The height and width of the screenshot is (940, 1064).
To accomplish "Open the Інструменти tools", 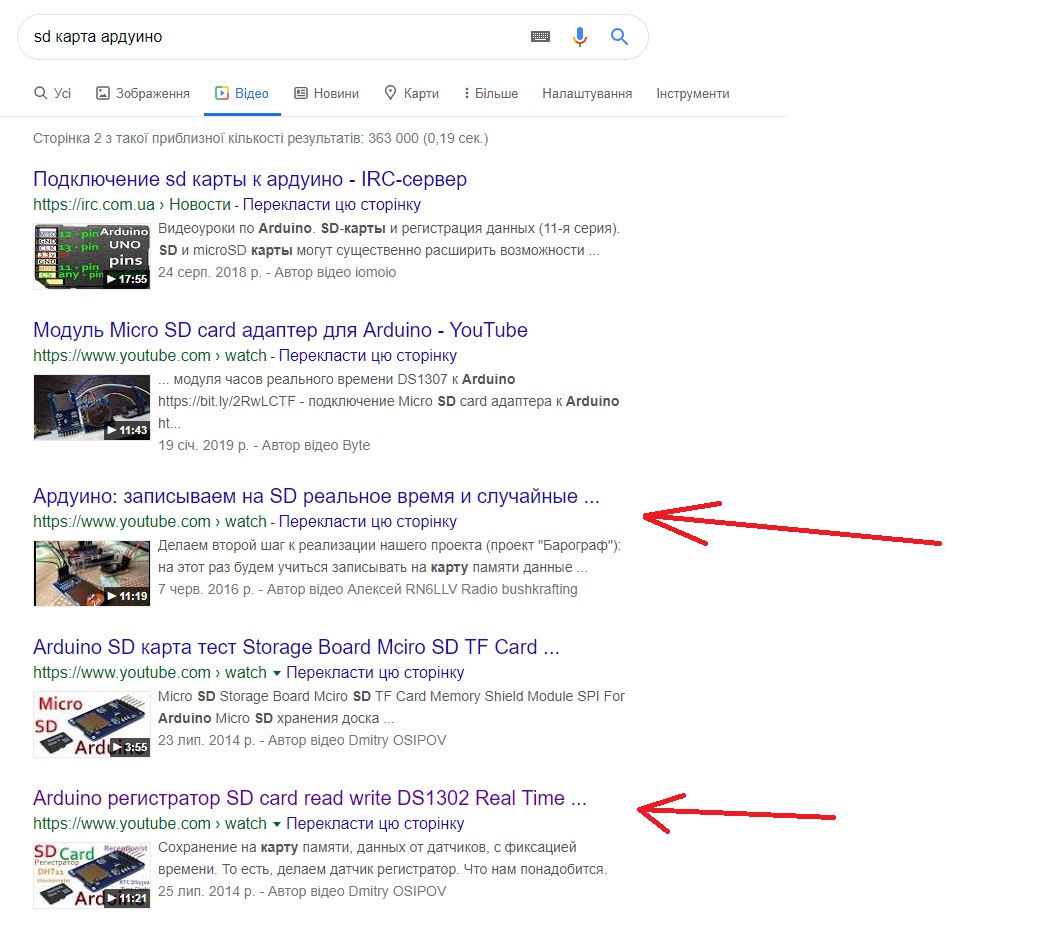I will (x=693, y=93).
